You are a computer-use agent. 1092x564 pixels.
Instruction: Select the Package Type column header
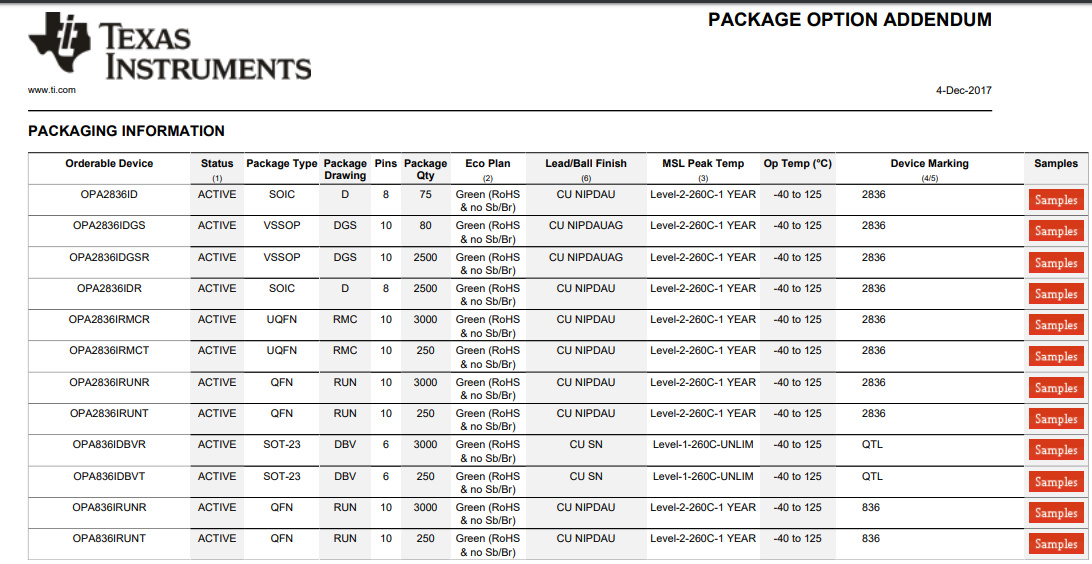(281, 164)
